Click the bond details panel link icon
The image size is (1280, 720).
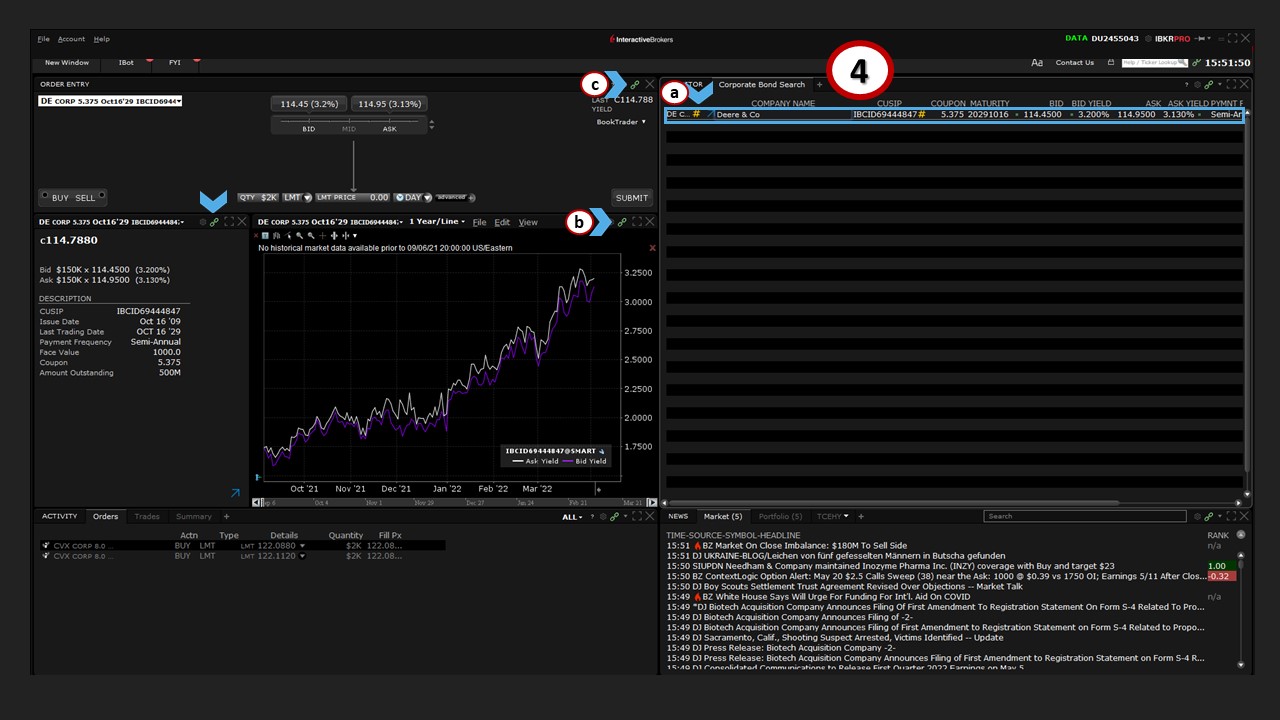pos(214,222)
